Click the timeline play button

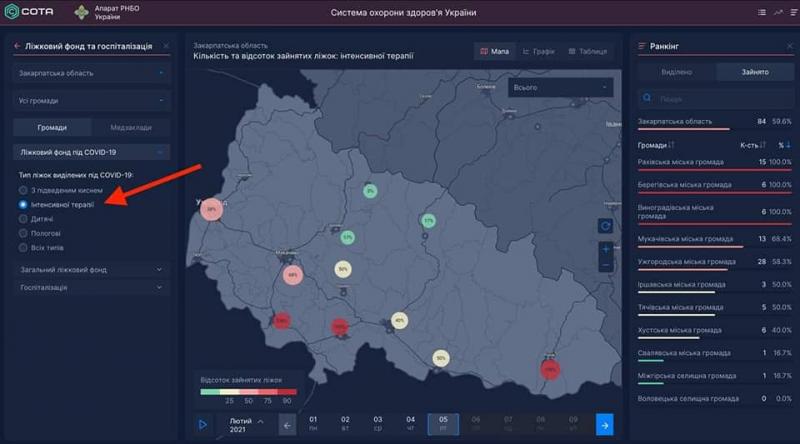[x=203, y=425]
